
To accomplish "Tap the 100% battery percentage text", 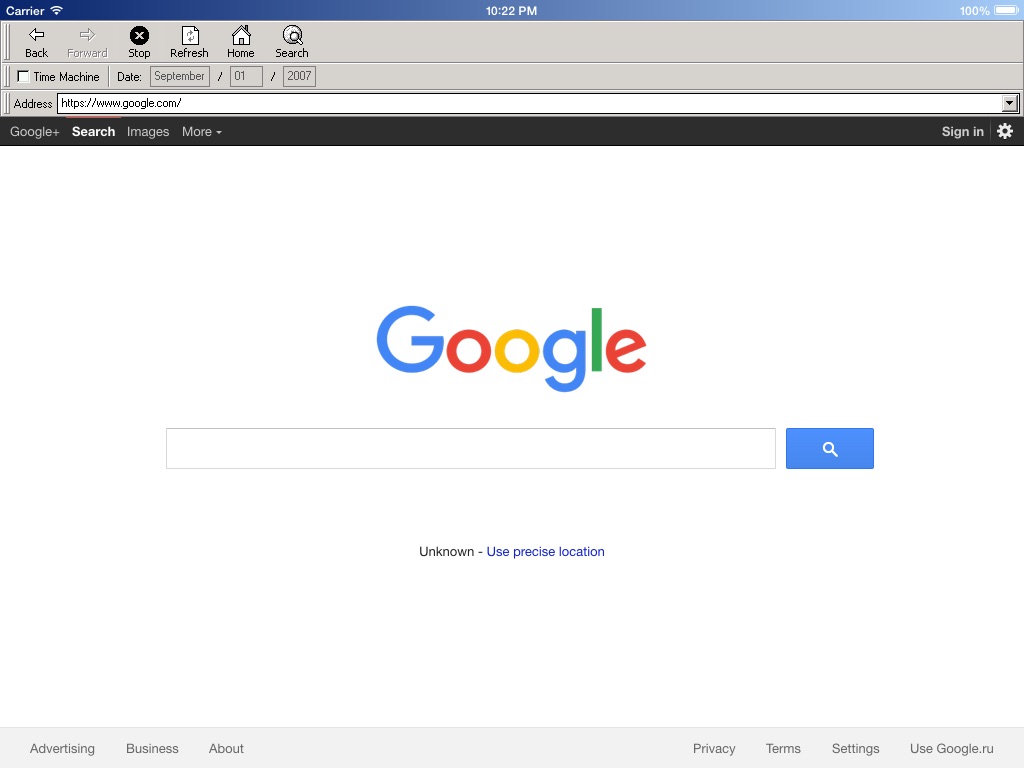I will [x=974, y=10].
